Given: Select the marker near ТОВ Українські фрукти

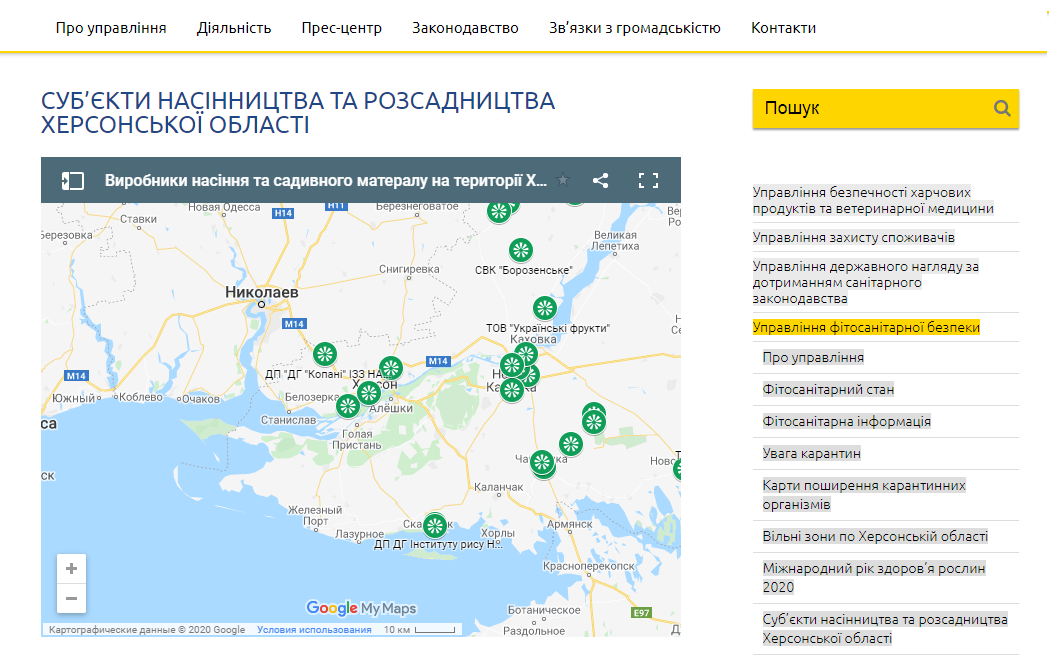Looking at the screenshot, I should pos(544,308).
